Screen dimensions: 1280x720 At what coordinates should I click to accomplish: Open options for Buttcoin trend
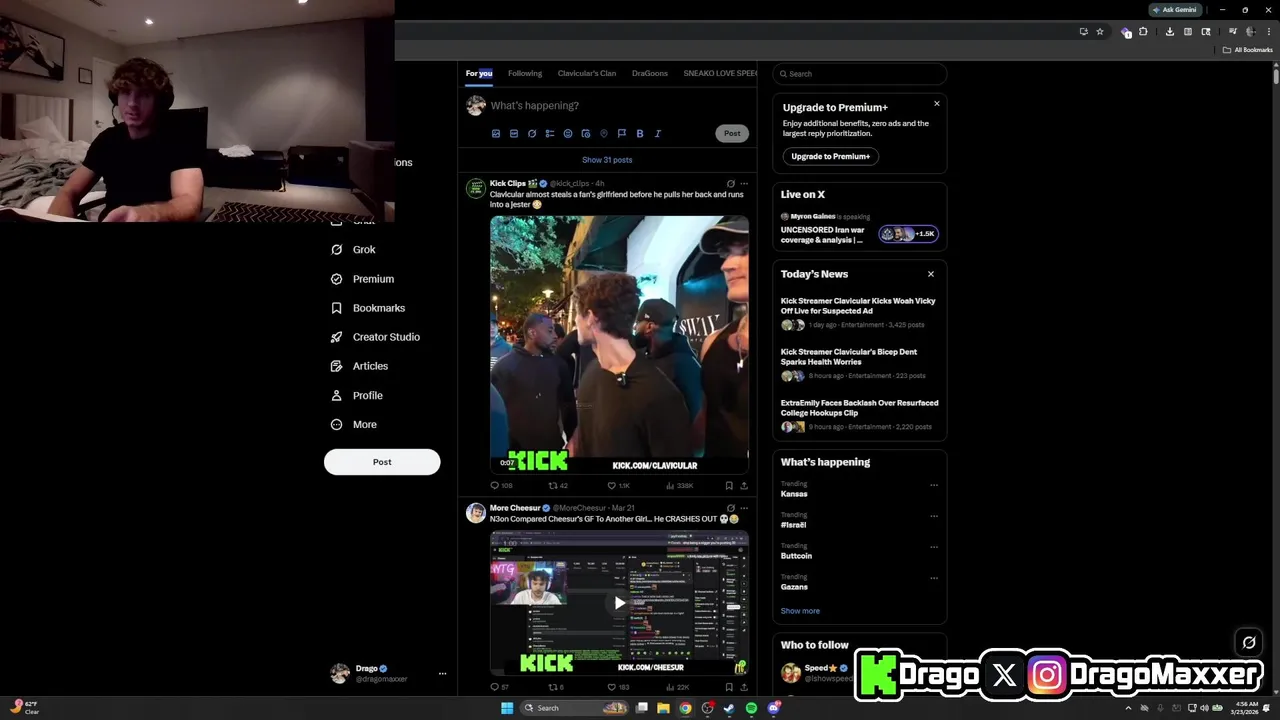click(934, 547)
